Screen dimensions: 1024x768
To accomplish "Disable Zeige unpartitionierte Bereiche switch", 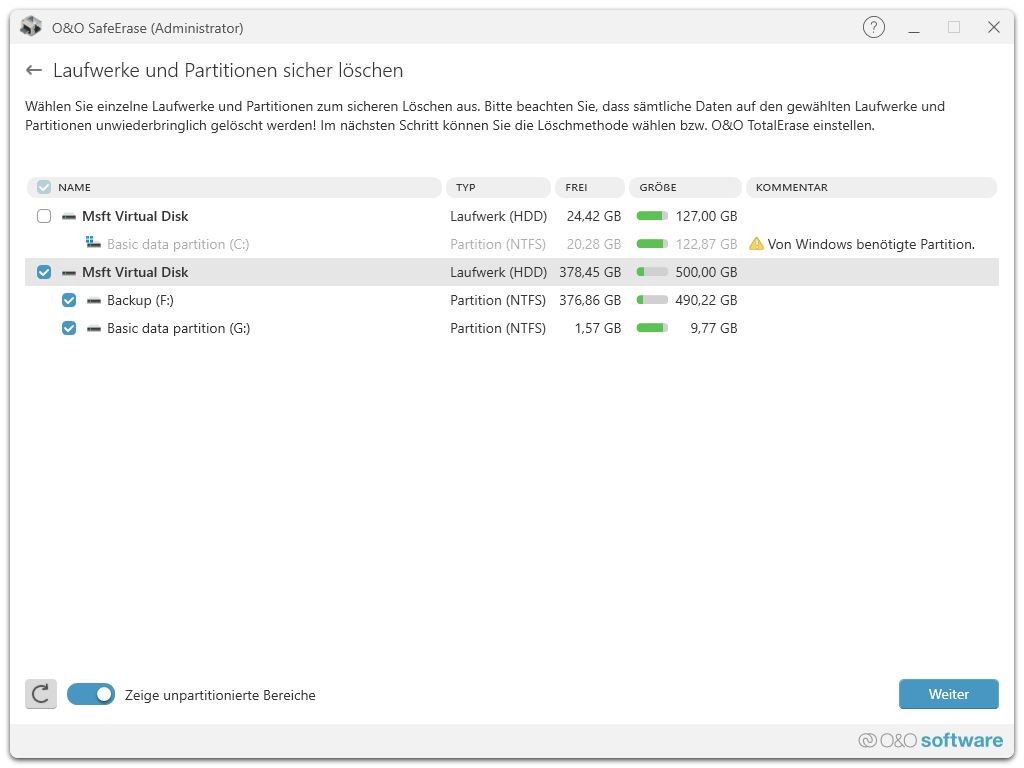I will (x=91, y=694).
